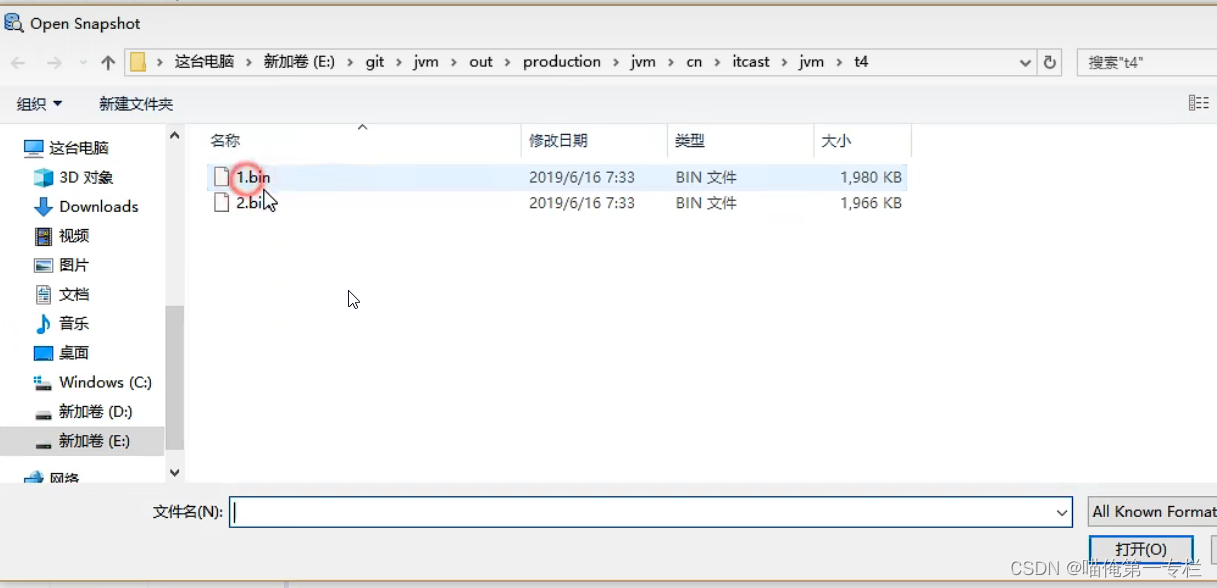Click the cn breadcrumb segment
The height and width of the screenshot is (588, 1217).
pos(694,62)
